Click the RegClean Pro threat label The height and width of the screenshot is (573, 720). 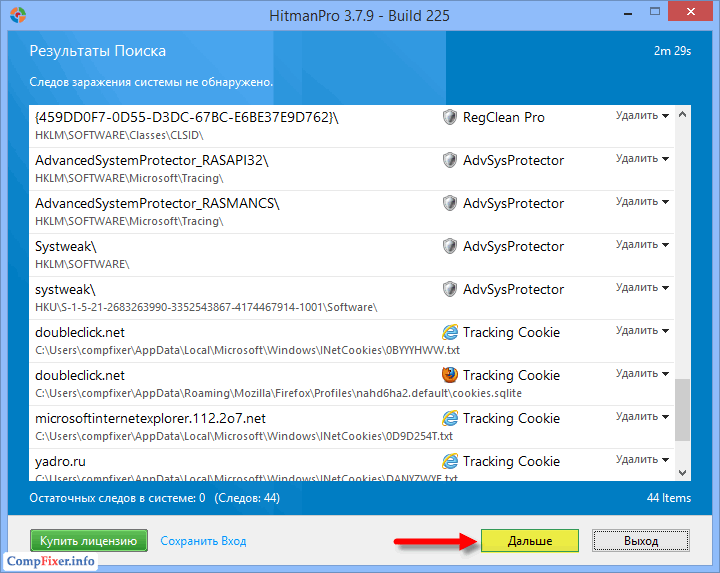pos(504,118)
